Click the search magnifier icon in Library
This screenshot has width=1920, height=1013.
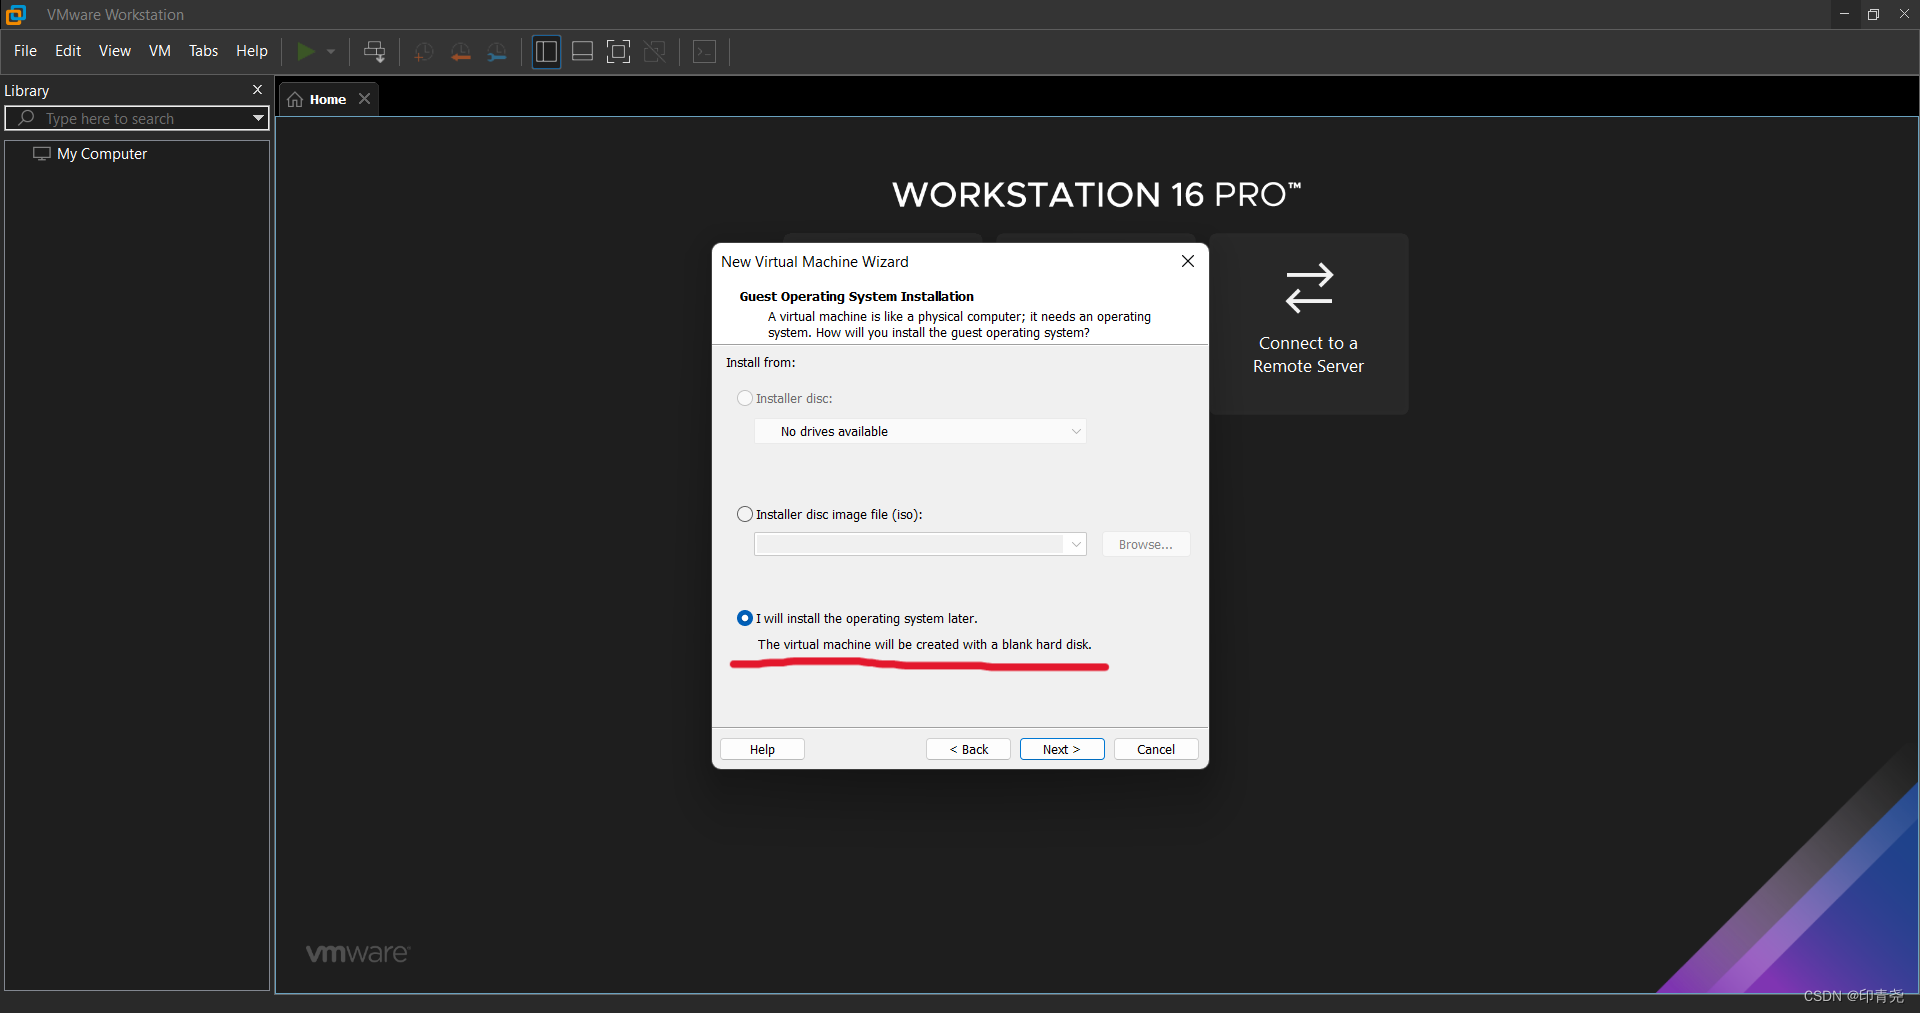(27, 118)
